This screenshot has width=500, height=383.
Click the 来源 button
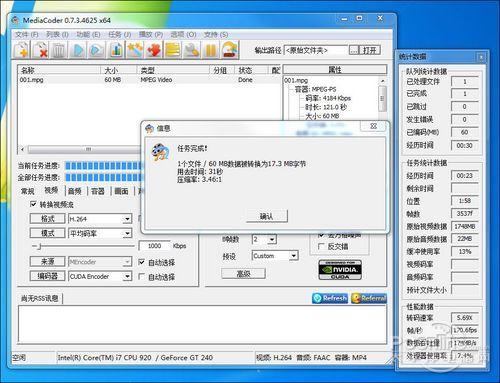(x=48, y=262)
